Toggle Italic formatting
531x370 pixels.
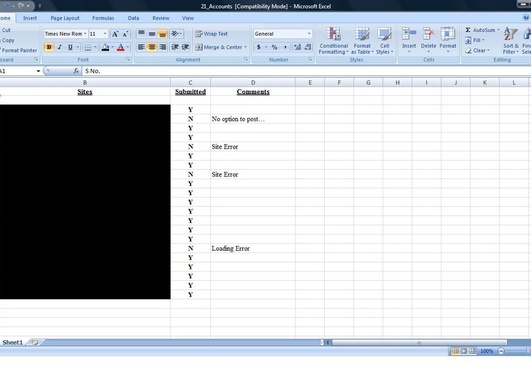click(x=60, y=47)
